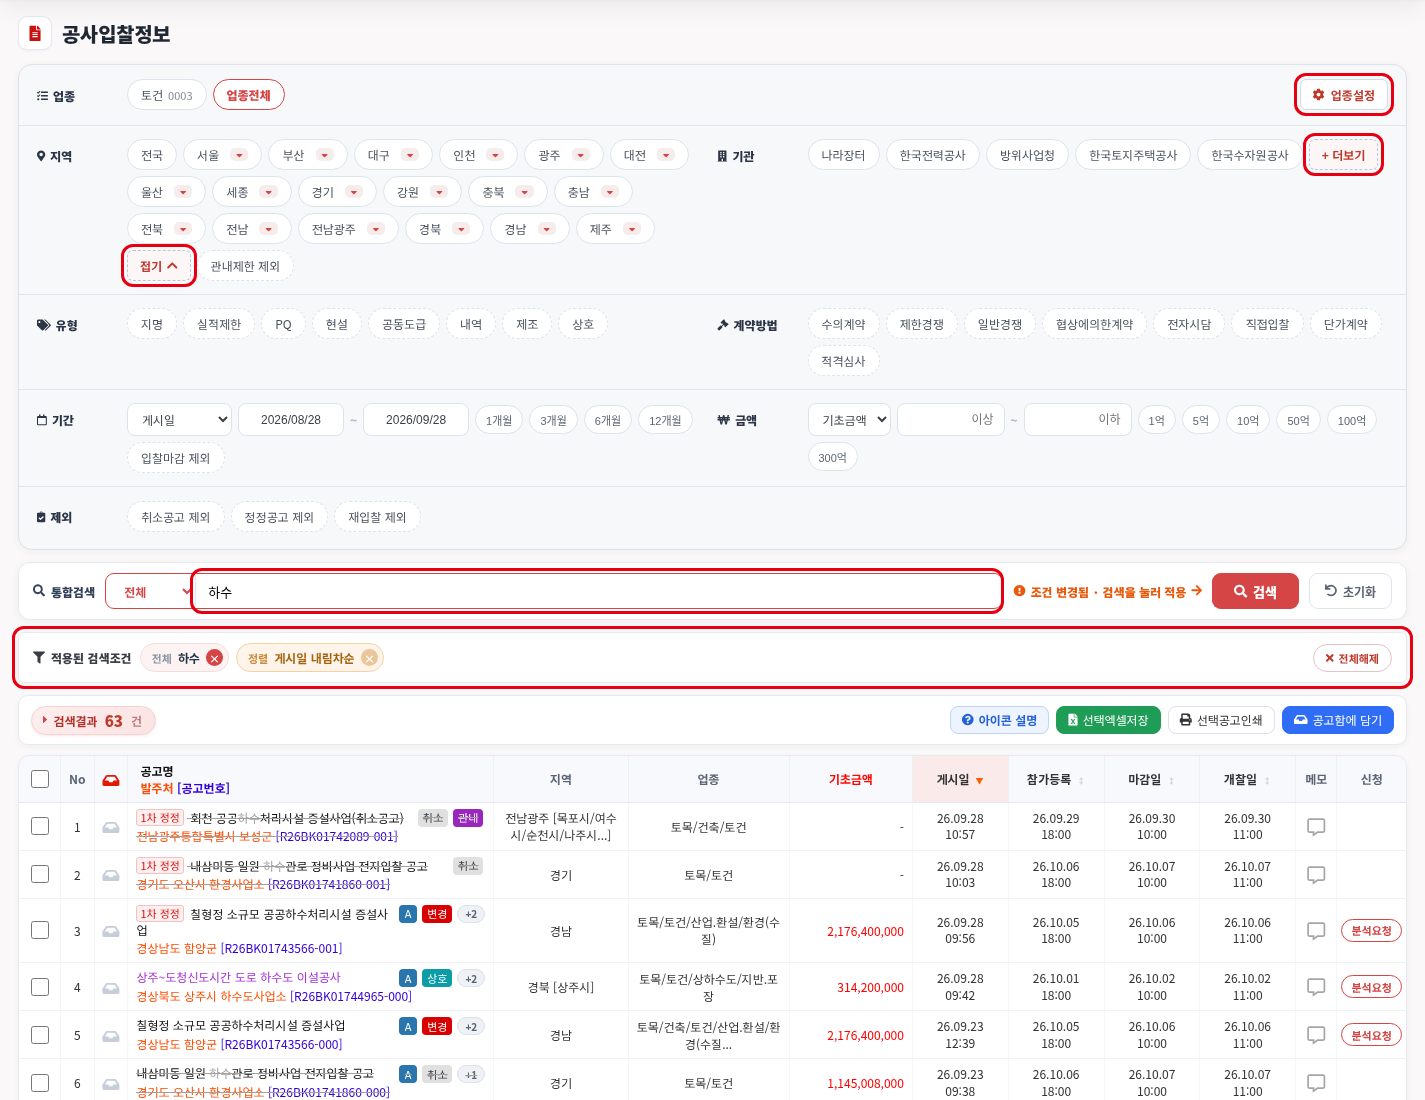Click the 상호 badge on row 4
The image size is (1425, 1100).
click(x=437, y=978)
